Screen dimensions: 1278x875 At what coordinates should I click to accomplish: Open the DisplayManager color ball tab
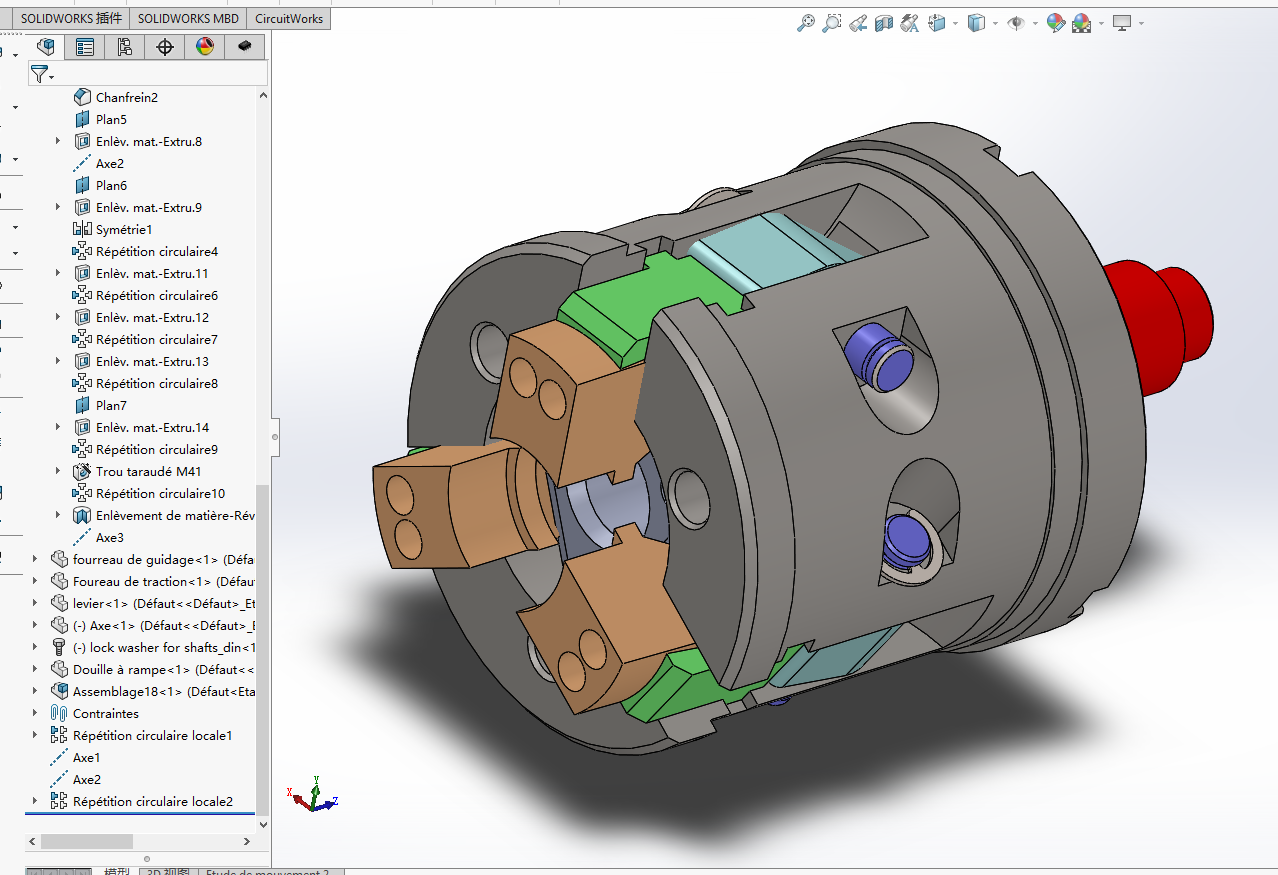tap(205, 46)
